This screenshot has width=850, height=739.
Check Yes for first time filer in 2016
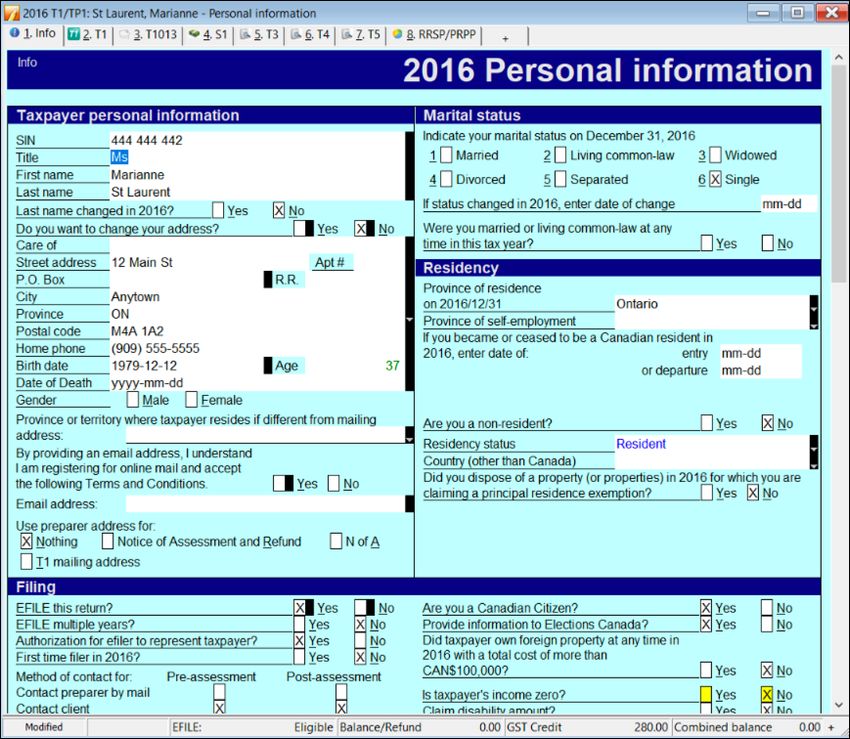(299, 657)
